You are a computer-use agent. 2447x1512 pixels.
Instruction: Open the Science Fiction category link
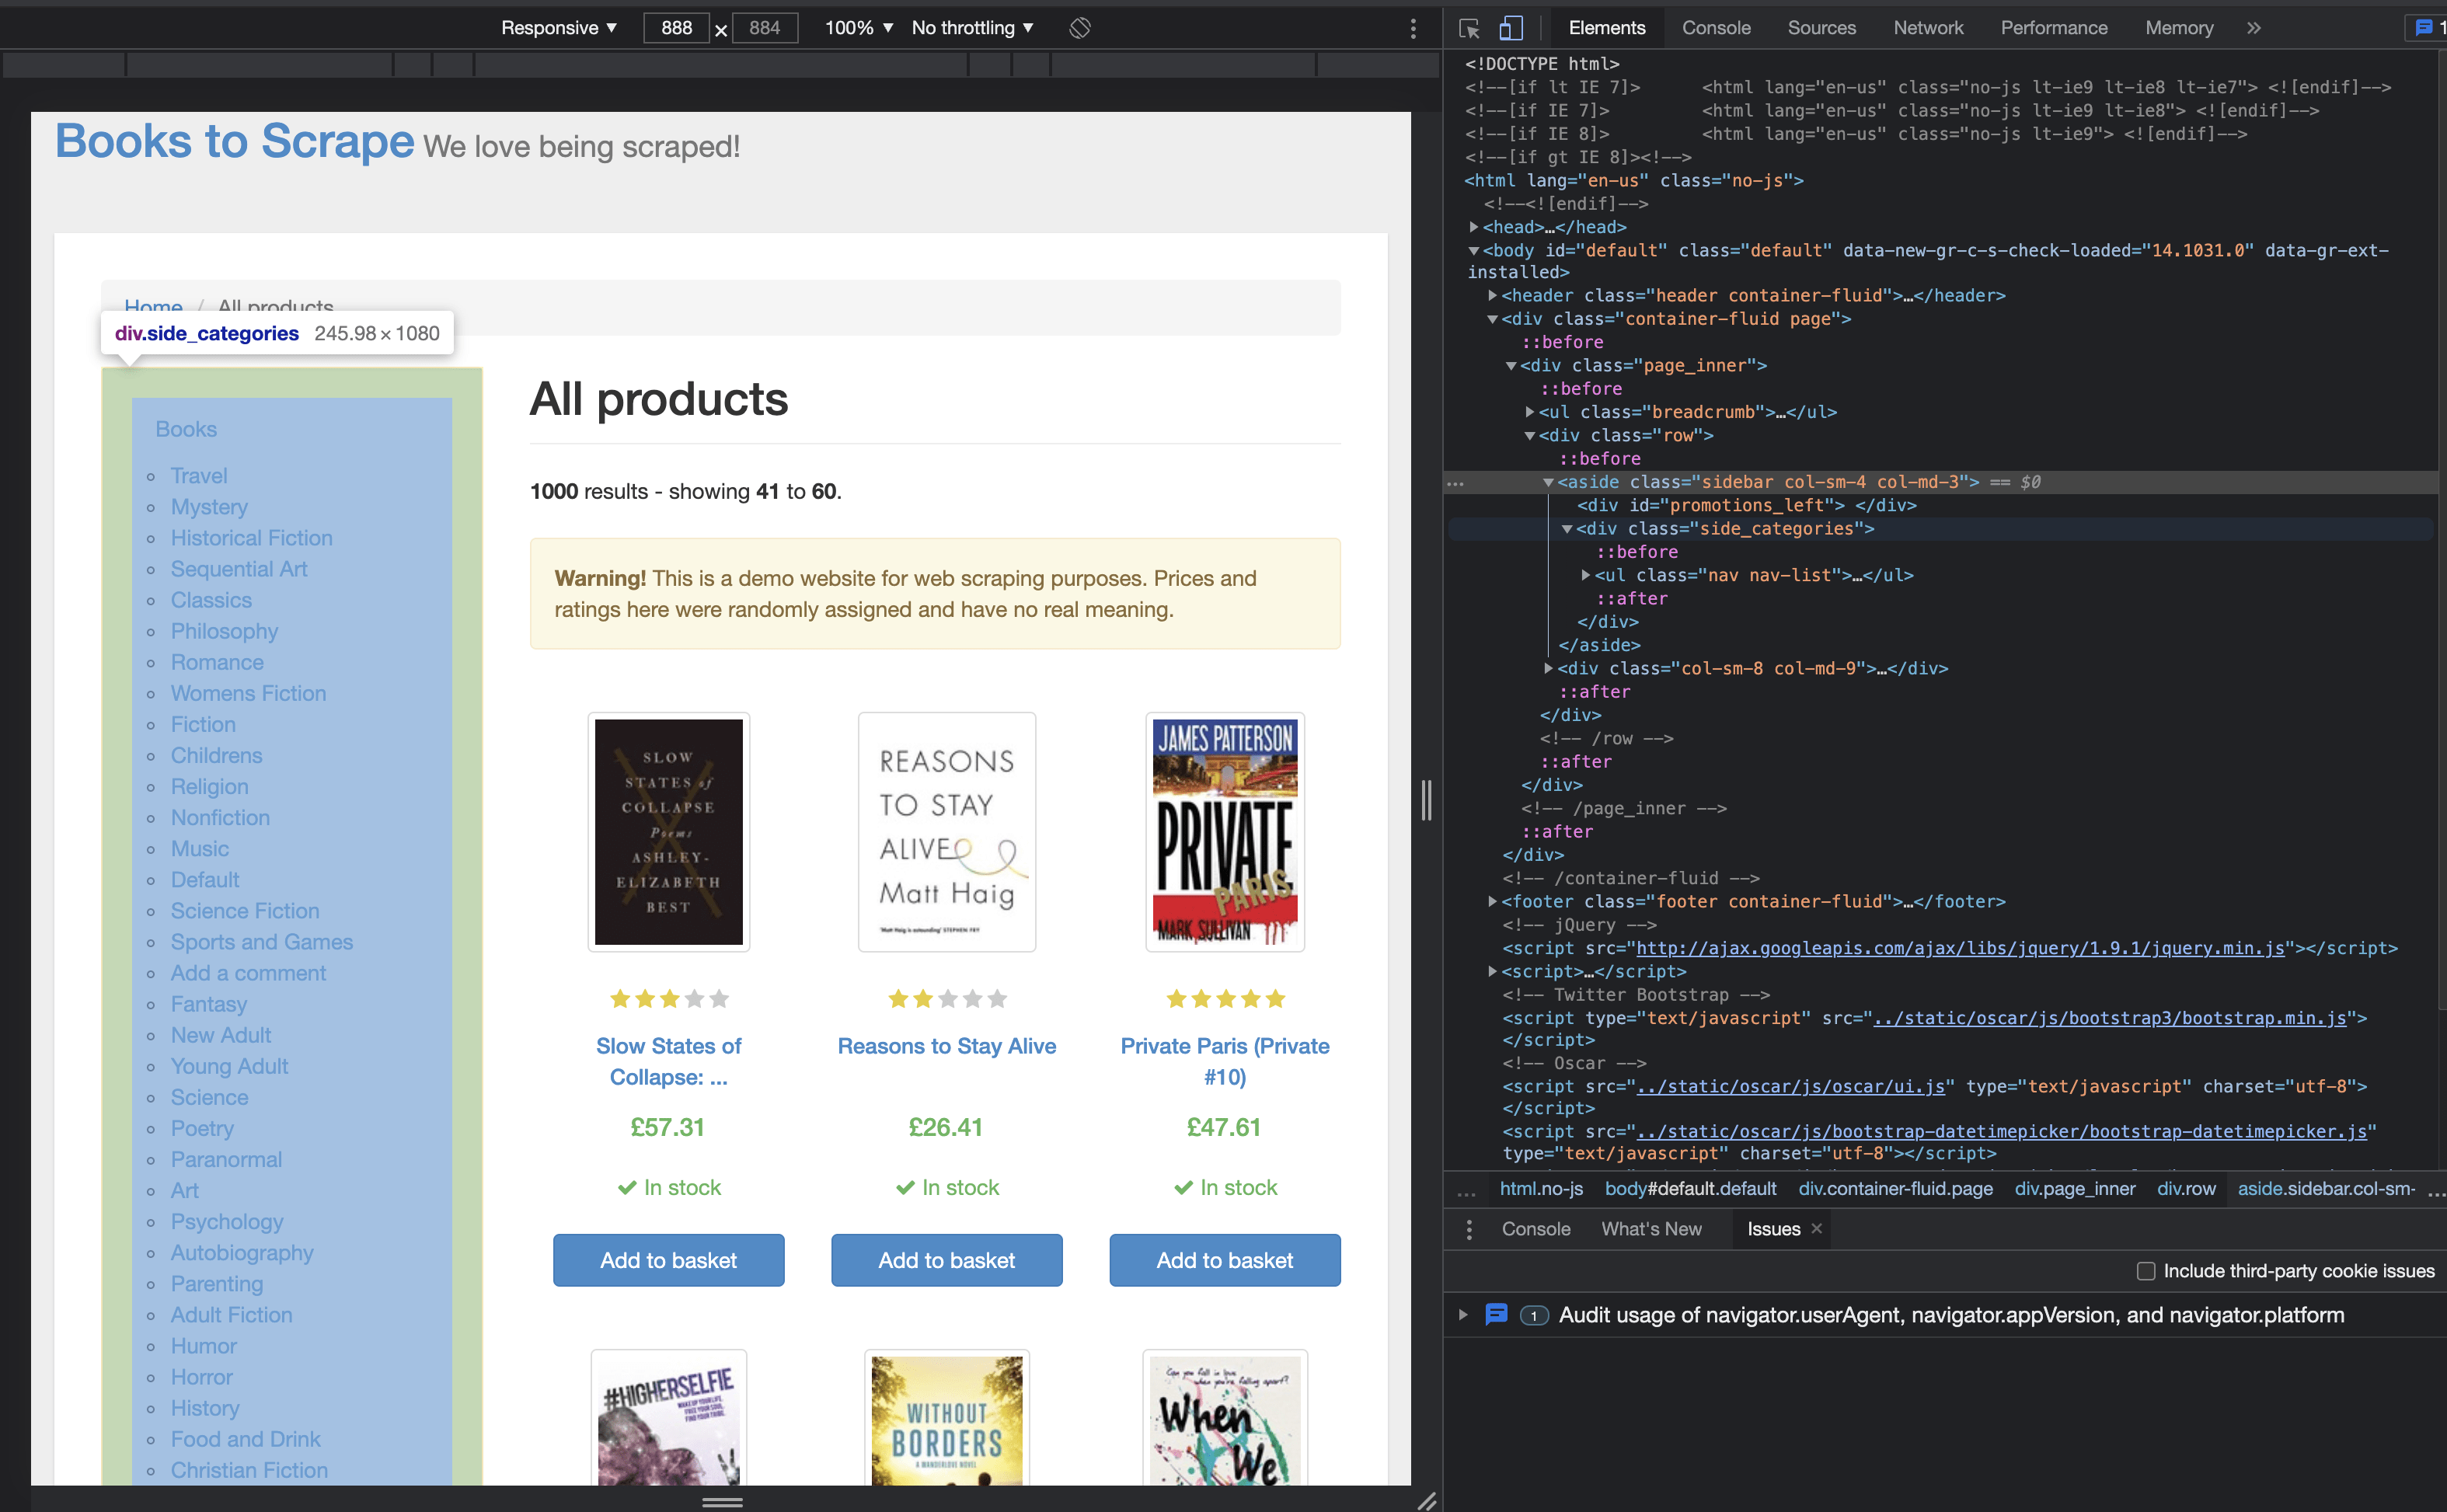(x=245, y=911)
